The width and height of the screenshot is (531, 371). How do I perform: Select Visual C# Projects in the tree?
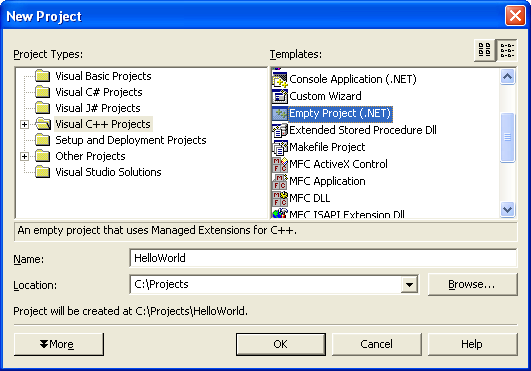click(x=99, y=92)
